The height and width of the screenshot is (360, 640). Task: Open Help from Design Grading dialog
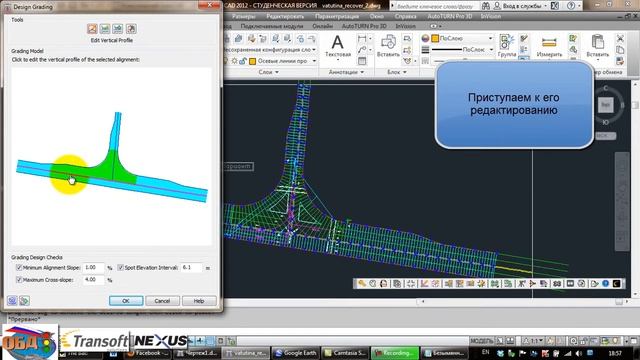click(x=199, y=301)
